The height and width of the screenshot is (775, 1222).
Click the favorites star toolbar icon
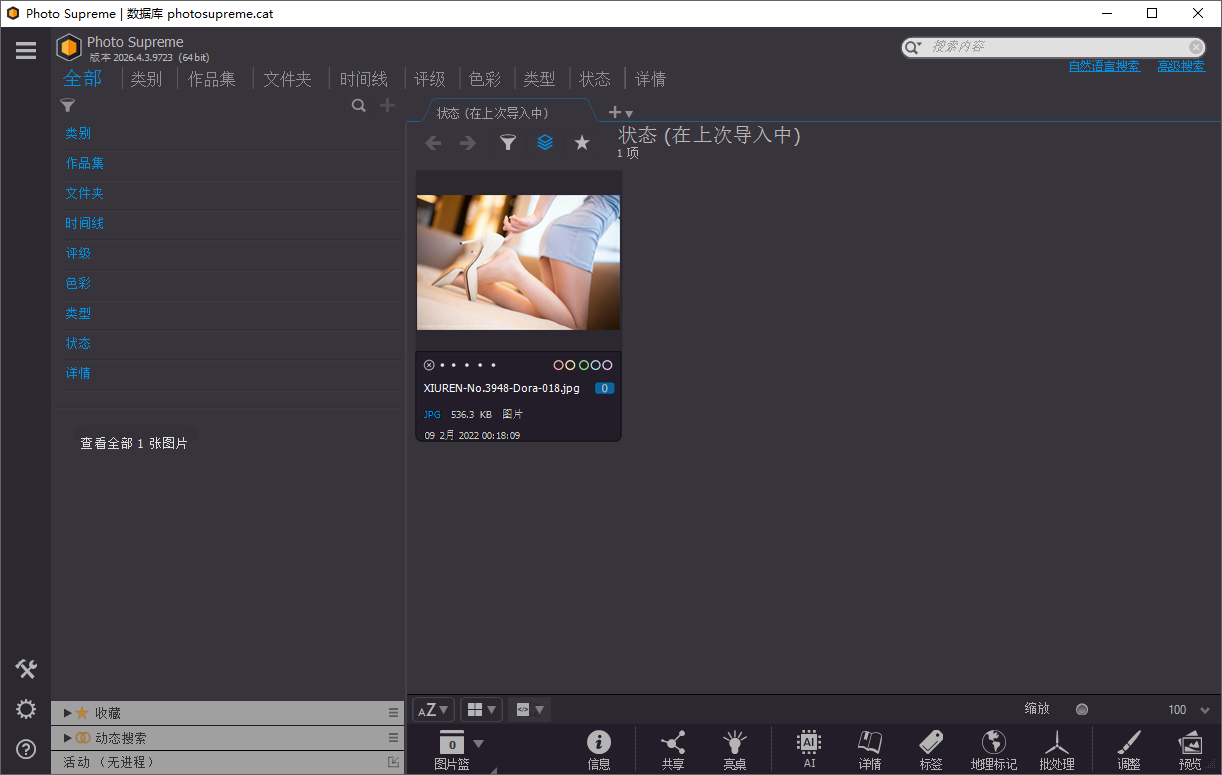582,143
